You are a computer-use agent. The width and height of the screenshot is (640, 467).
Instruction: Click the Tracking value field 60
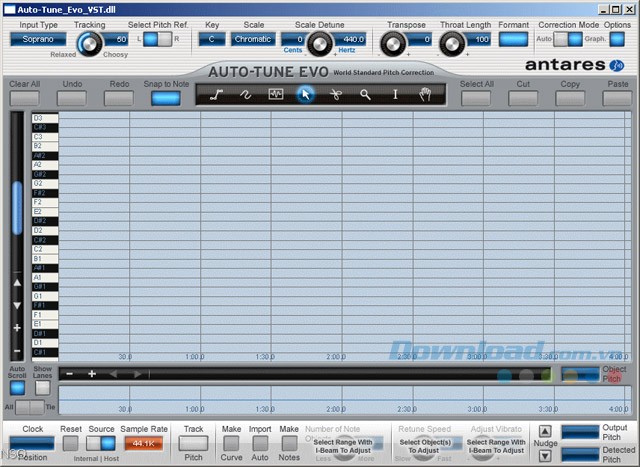click(117, 39)
